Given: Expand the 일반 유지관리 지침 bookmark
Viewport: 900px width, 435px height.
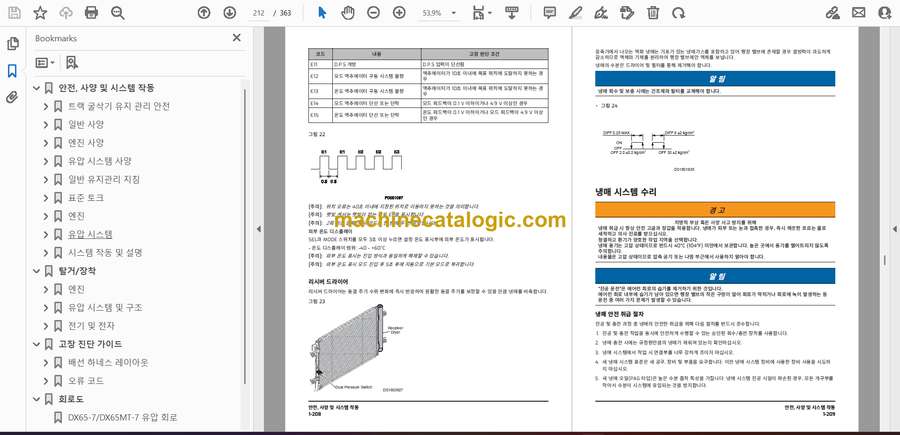Looking at the screenshot, I should click(46, 180).
